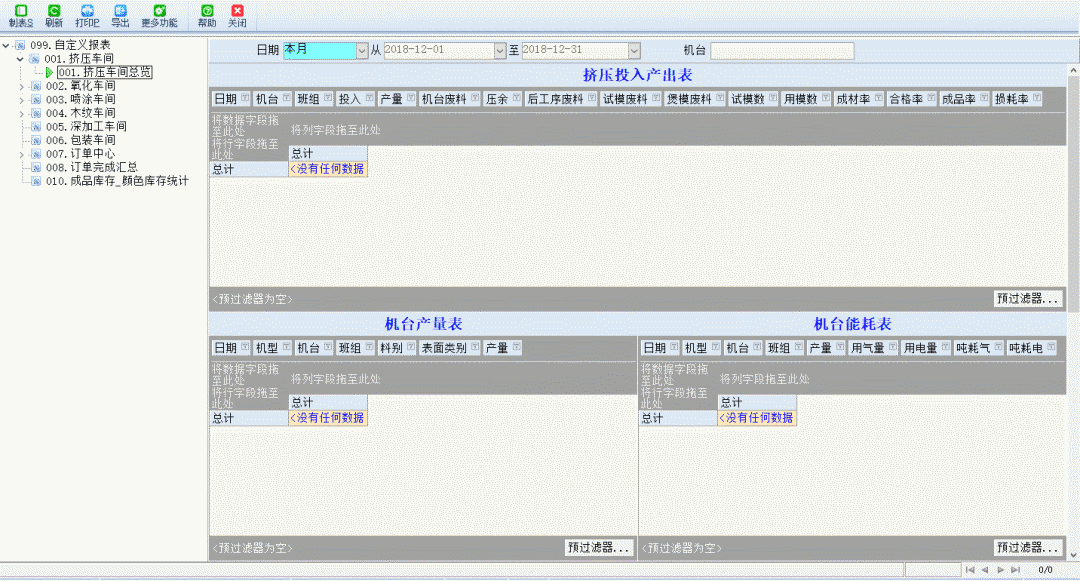Expand the 002.氧化车间 tree node
This screenshot has height=581, width=1080.
[x=22, y=86]
